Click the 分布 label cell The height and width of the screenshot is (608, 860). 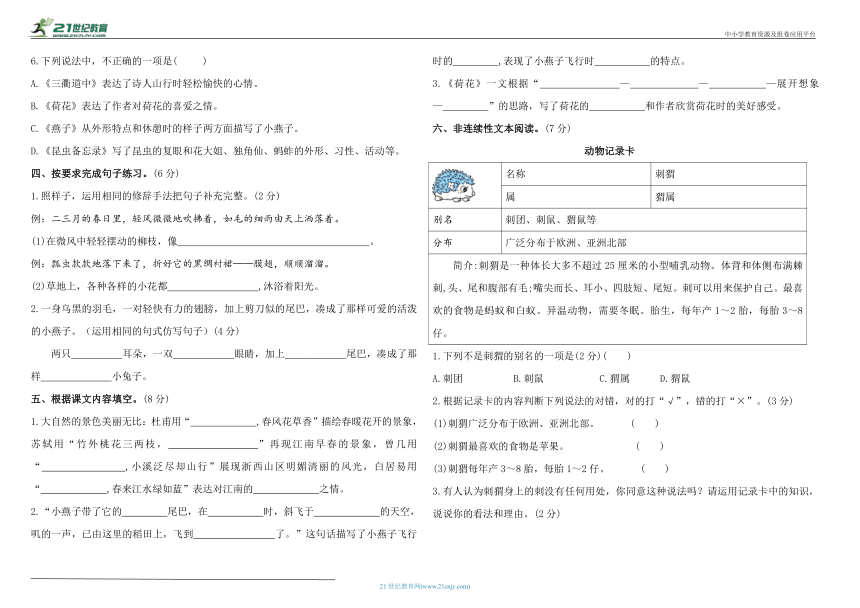point(465,242)
